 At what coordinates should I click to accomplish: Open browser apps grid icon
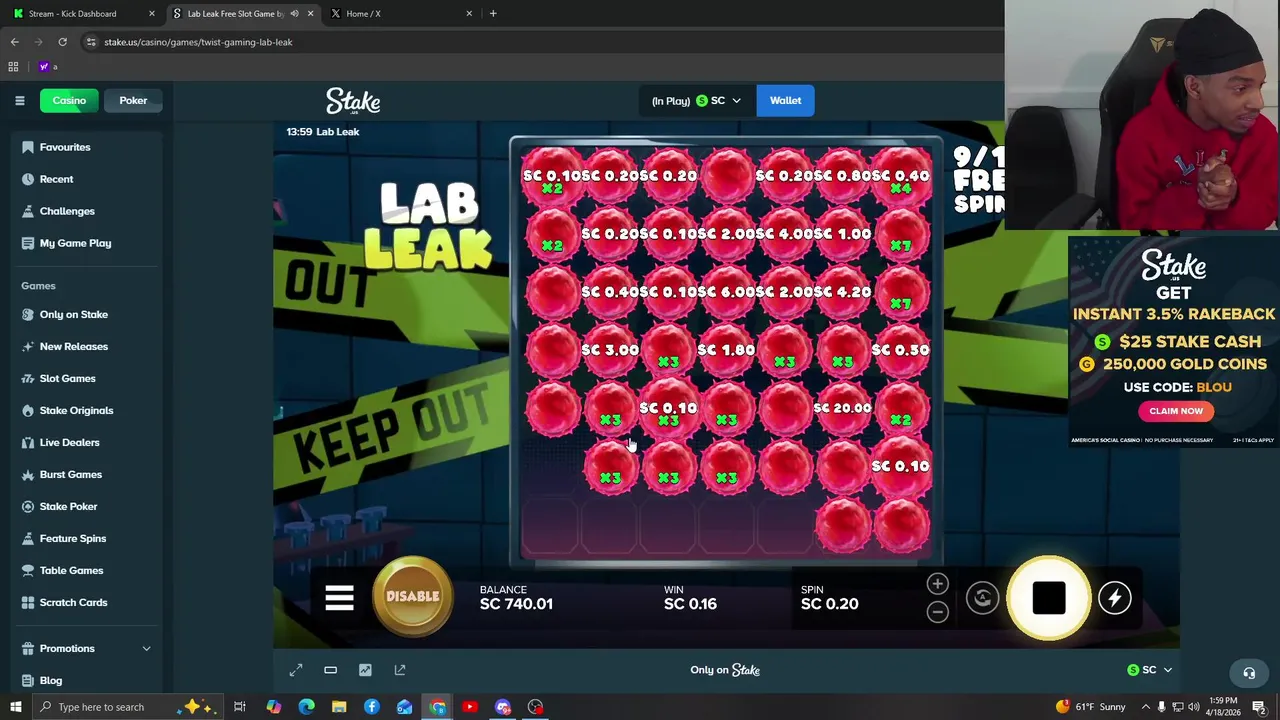tap(13, 66)
